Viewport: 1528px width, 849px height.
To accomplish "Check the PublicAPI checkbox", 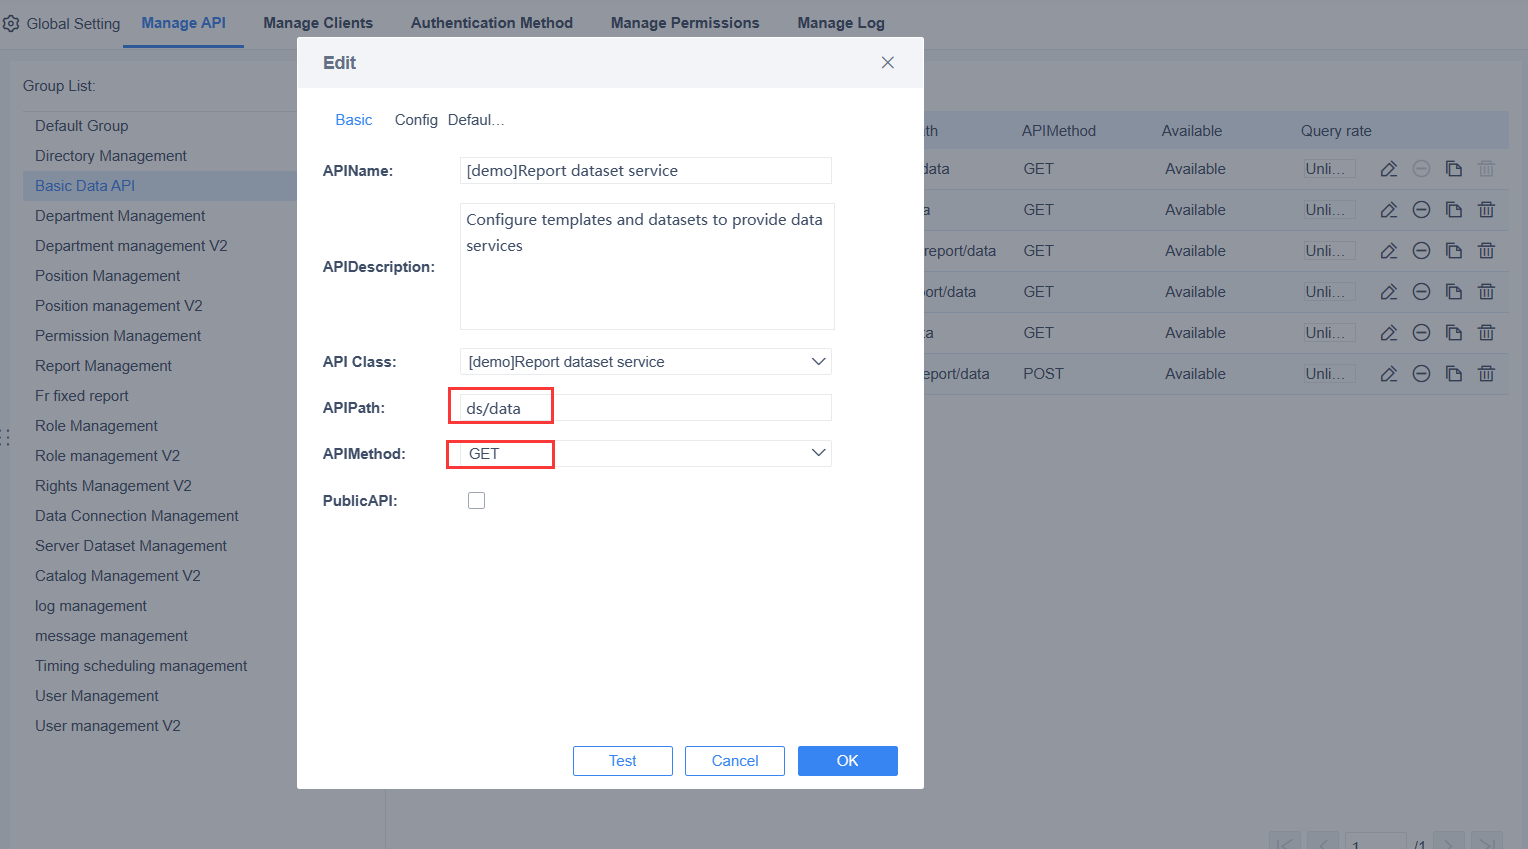I will pyautogui.click(x=476, y=500).
